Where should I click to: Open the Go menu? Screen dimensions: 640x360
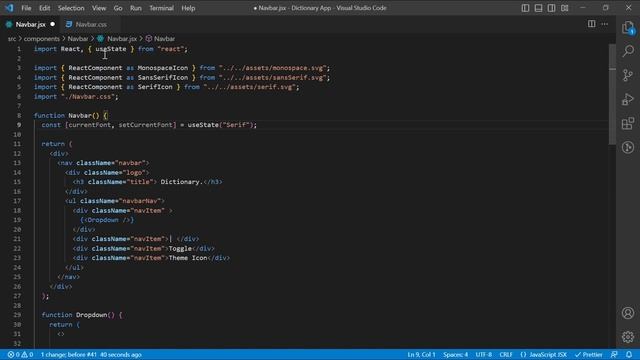118,8
